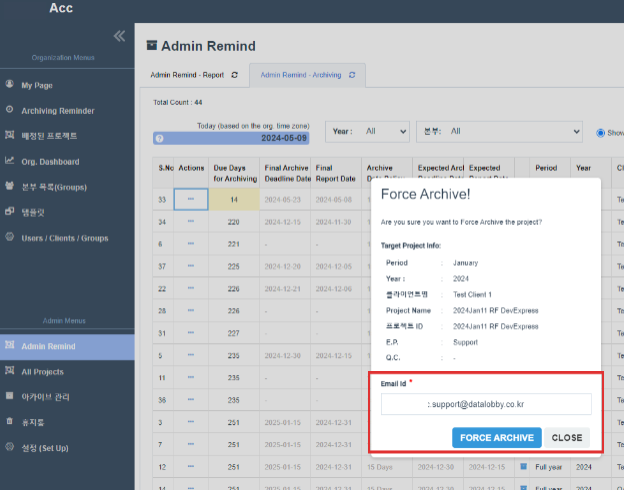Click the S.No column header
Screen dimensions: 624x490
(x=166, y=168)
